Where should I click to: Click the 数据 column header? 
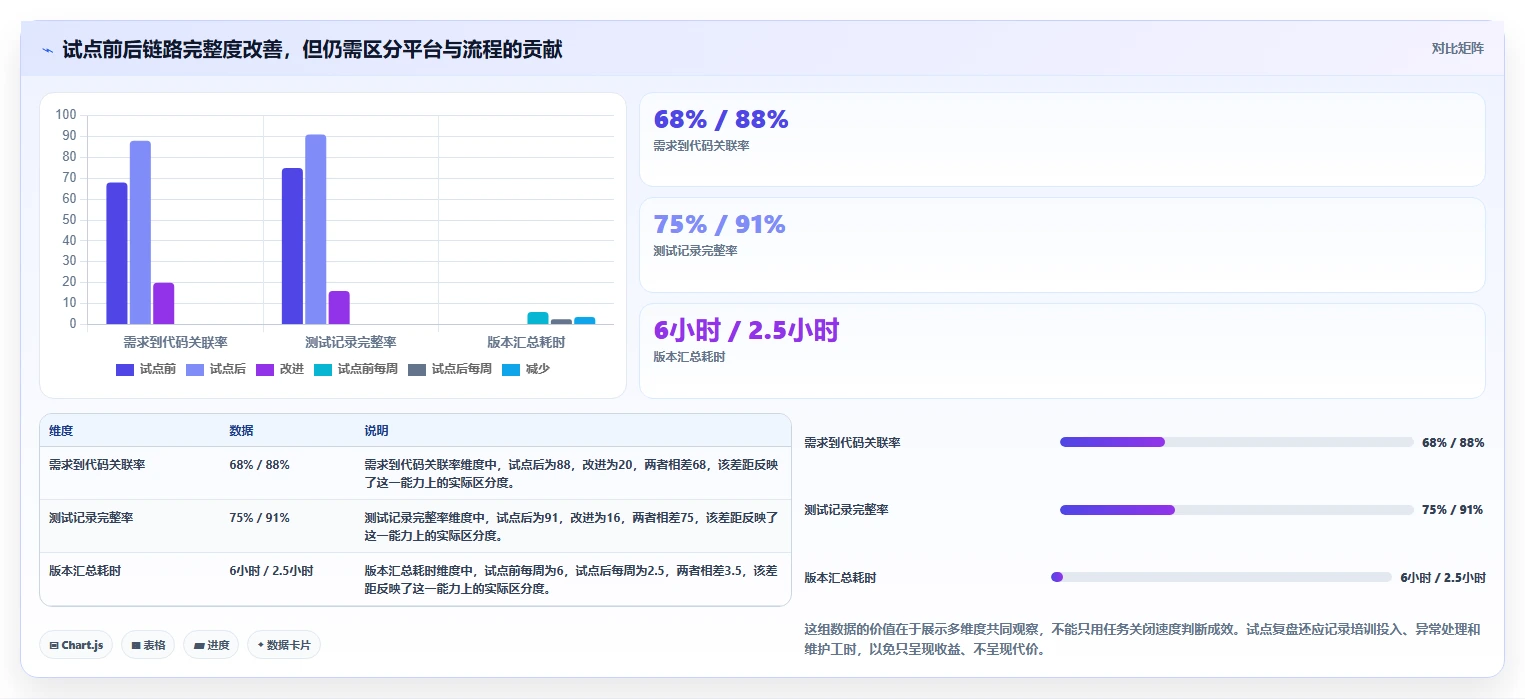[241, 431]
